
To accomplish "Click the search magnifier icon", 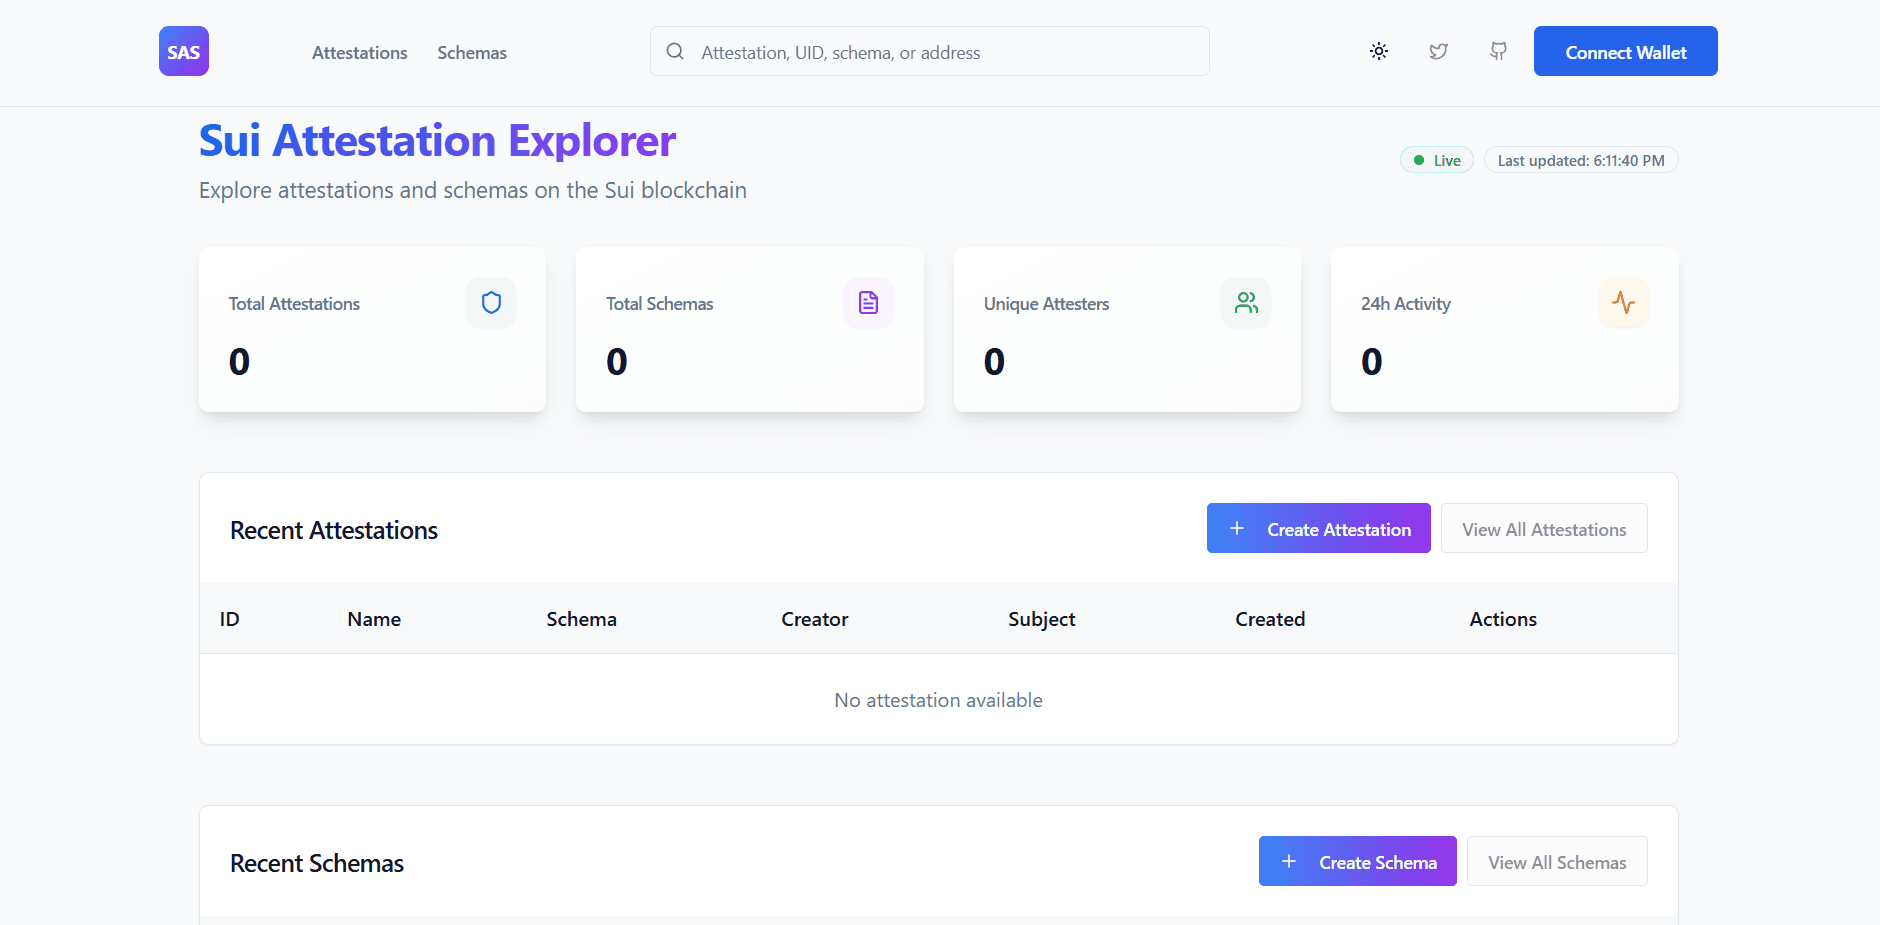I will tap(675, 52).
